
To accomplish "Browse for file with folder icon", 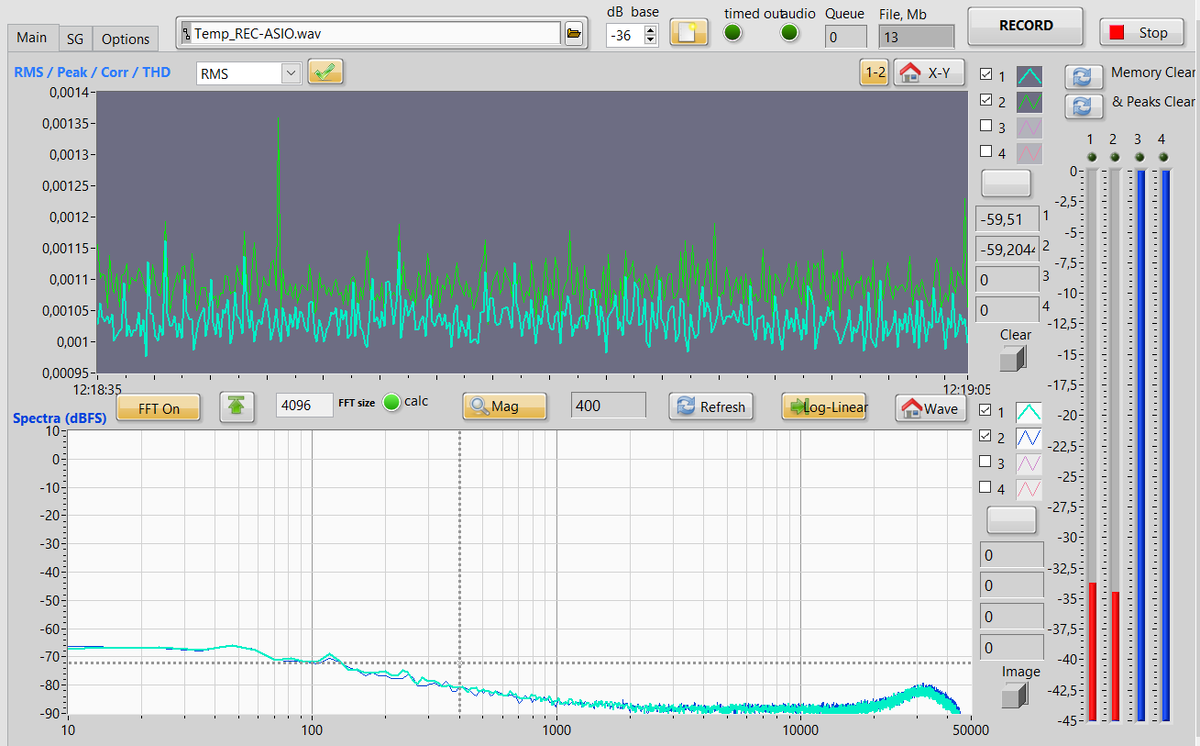I will coord(574,33).
